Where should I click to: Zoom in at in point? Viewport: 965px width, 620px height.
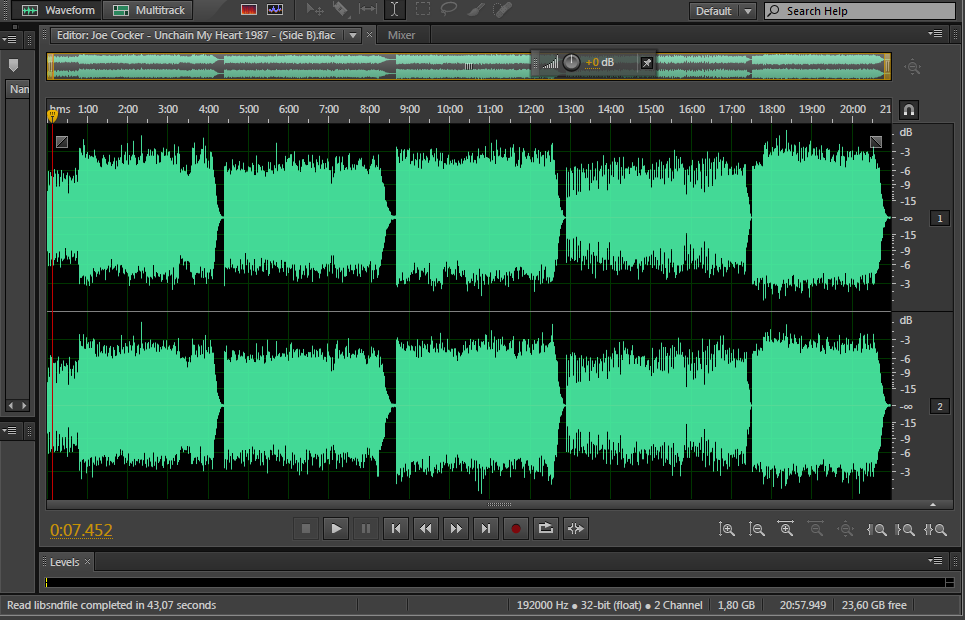(876, 529)
